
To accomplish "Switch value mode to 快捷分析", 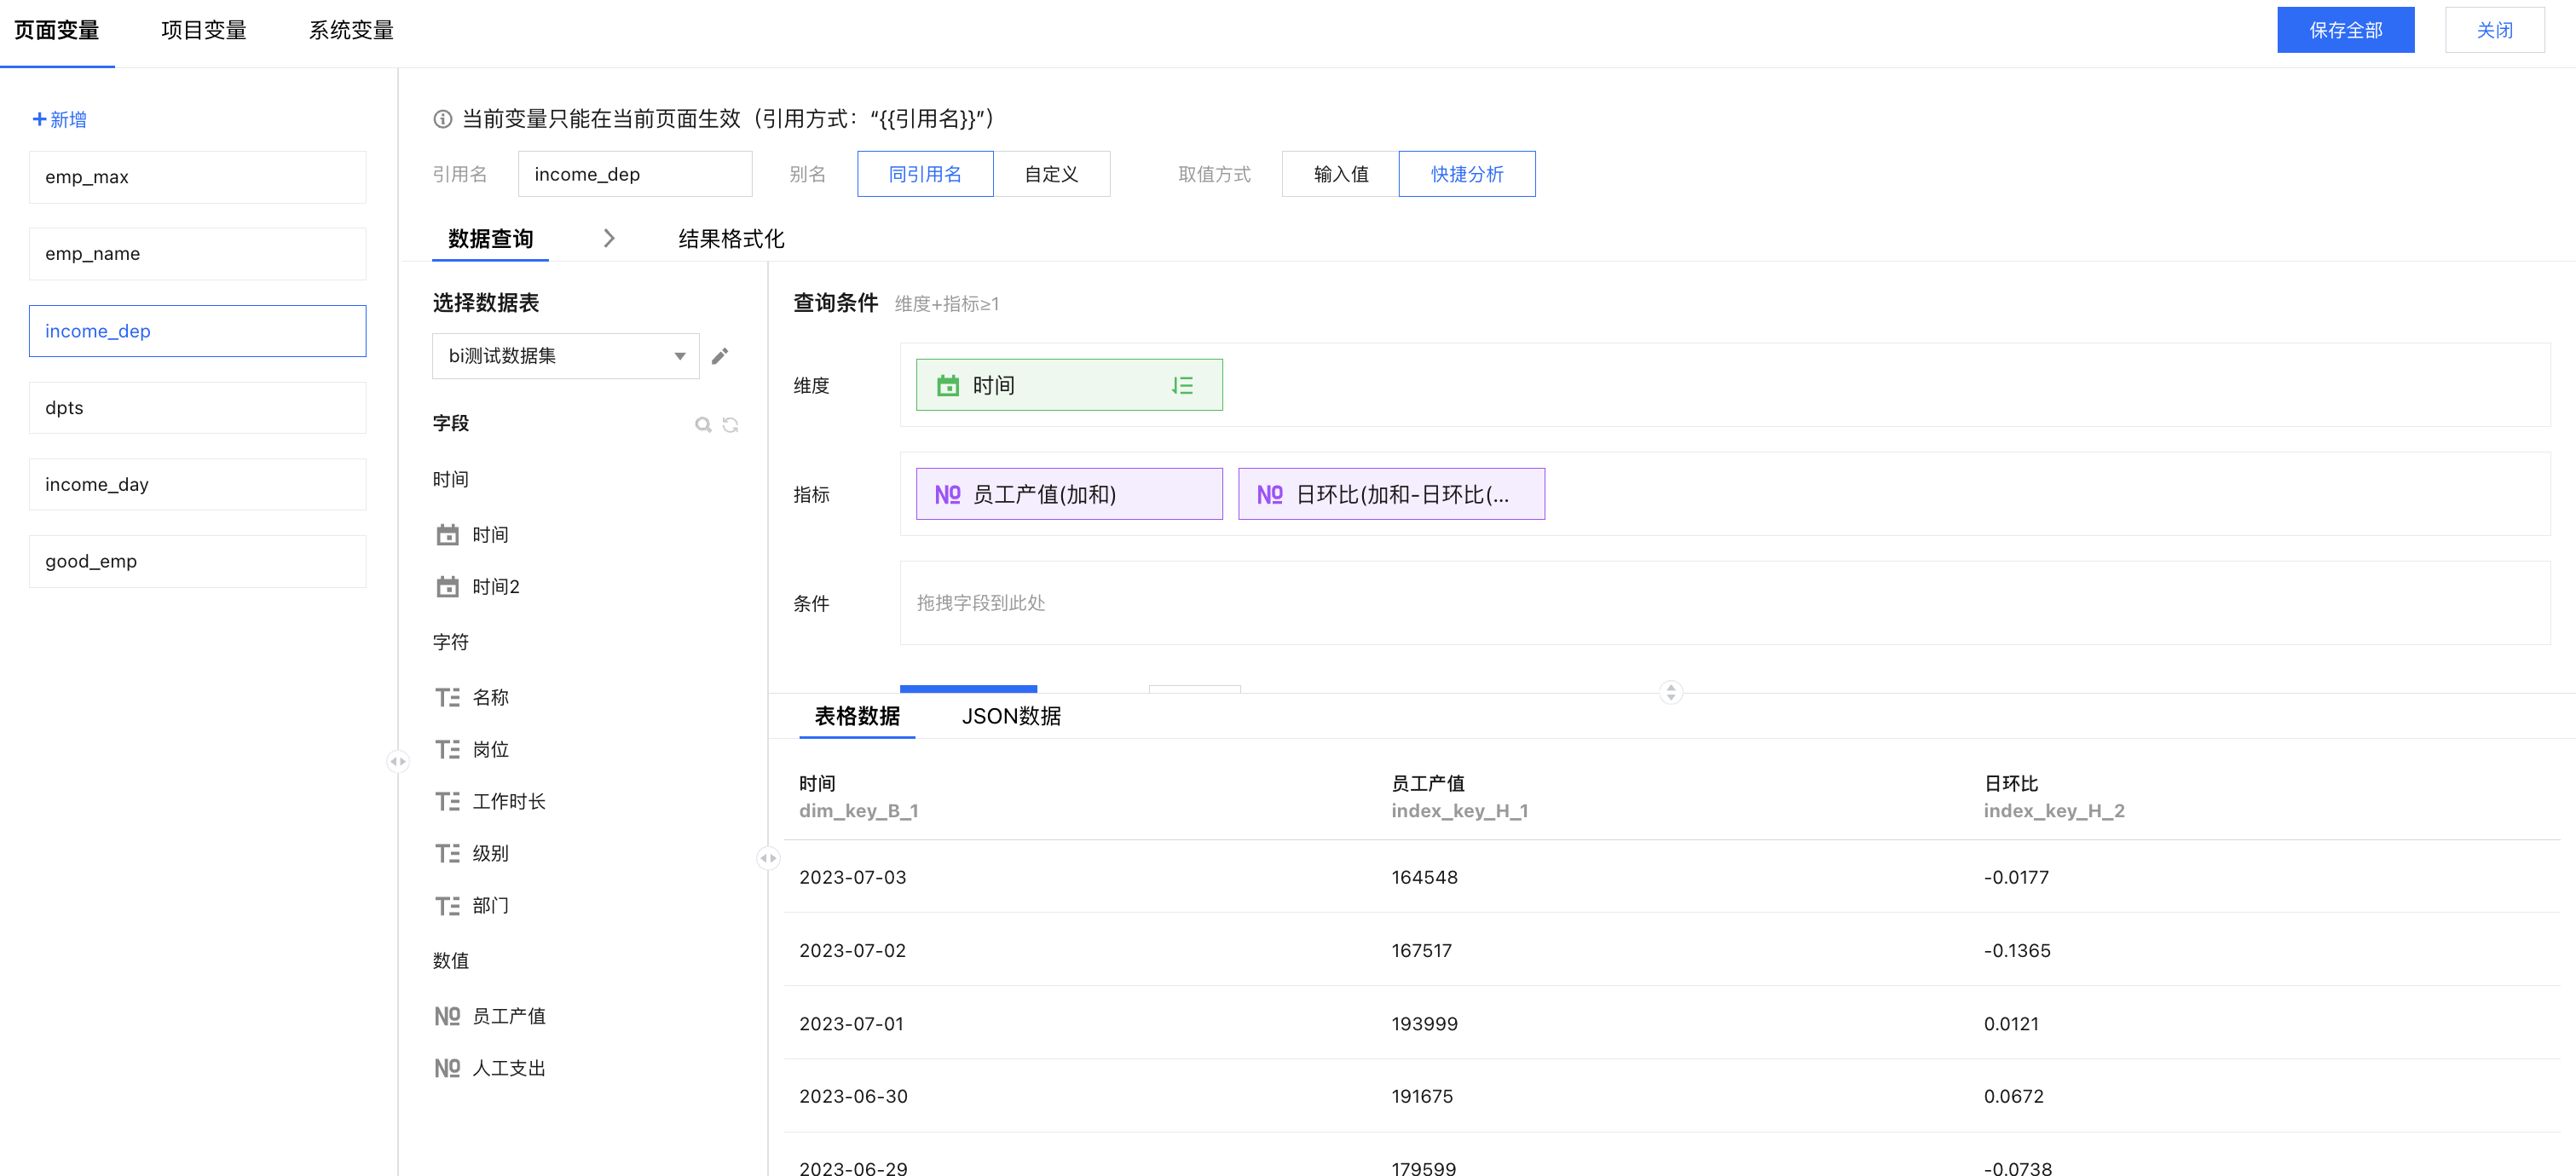I will click(x=1466, y=174).
